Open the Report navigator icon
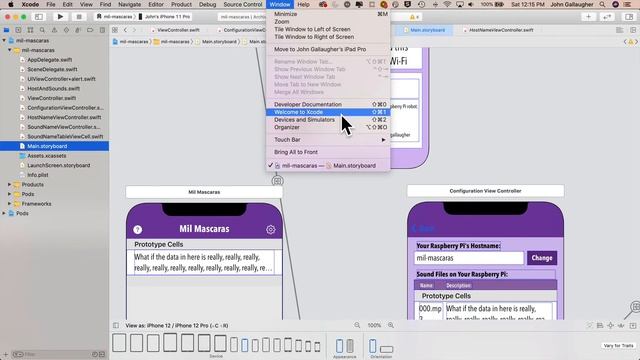 [x=102, y=30]
